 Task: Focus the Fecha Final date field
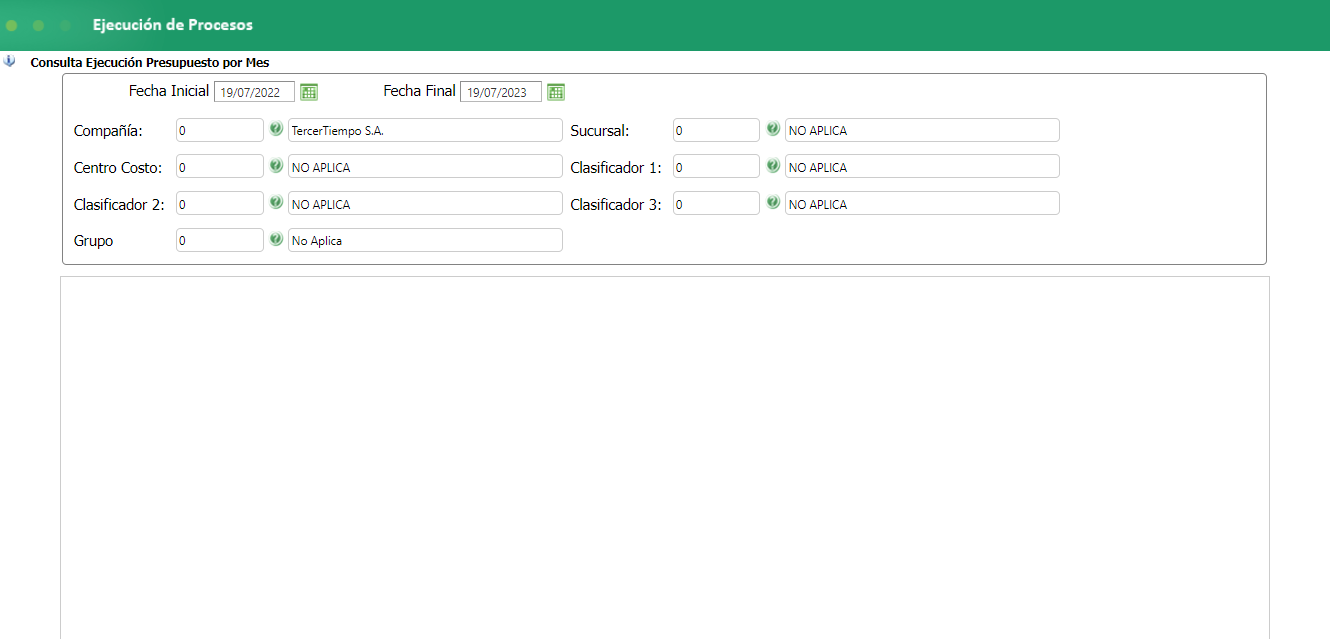[501, 92]
